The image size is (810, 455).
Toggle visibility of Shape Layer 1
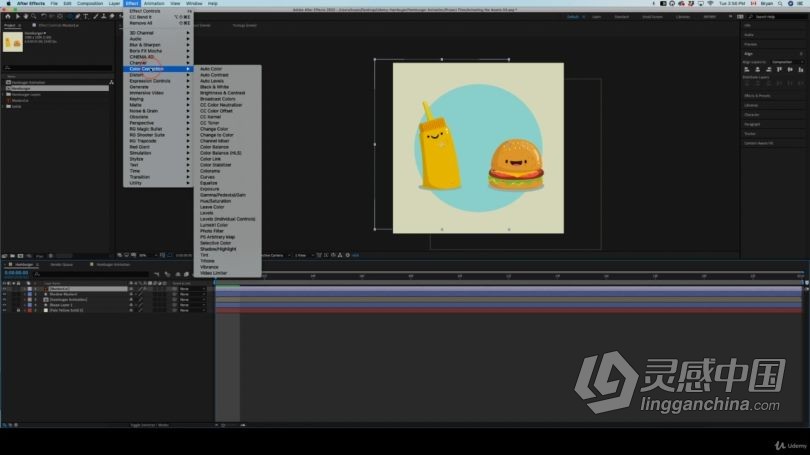pyautogui.click(x=5, y=305)
